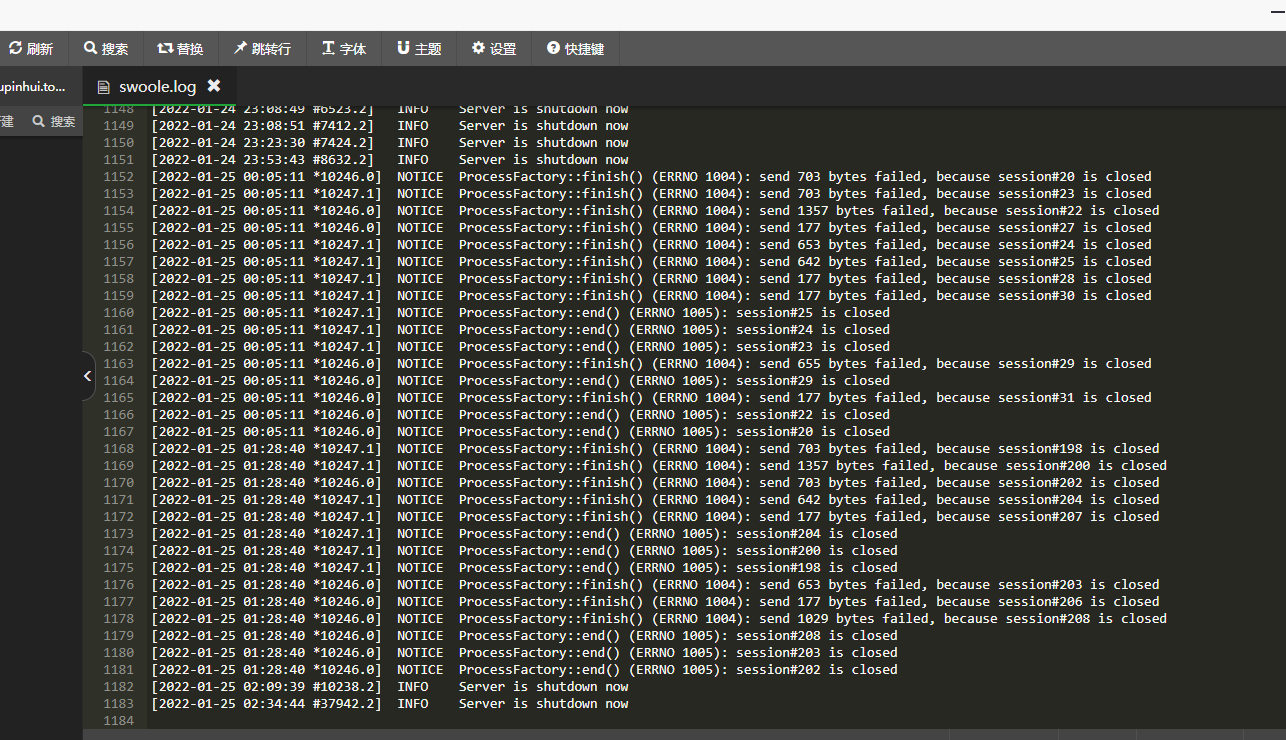Click the session#208 send 1029 bytes line
1286x740 pixels.
659,619
